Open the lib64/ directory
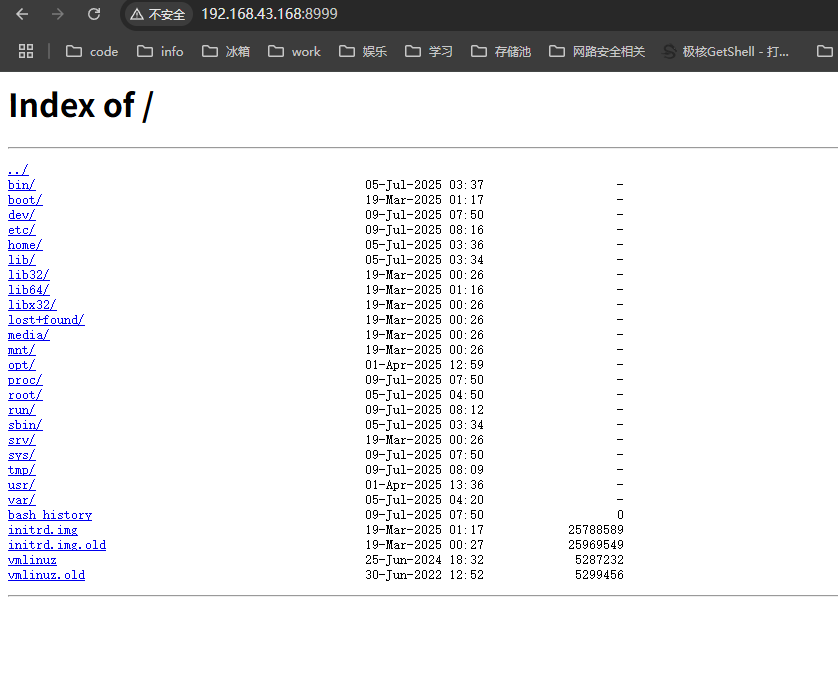Screen dimensions: 838x675 coord(28,290)
